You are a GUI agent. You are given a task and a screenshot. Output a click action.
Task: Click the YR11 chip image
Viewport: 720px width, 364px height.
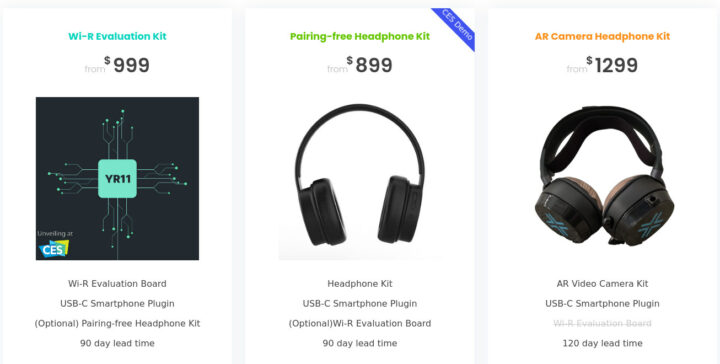pyautogui.click(x=117, y=178)
